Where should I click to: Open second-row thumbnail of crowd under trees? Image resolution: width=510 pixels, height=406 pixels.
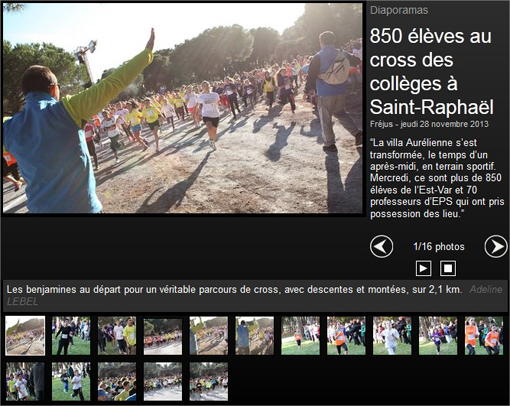117,382
